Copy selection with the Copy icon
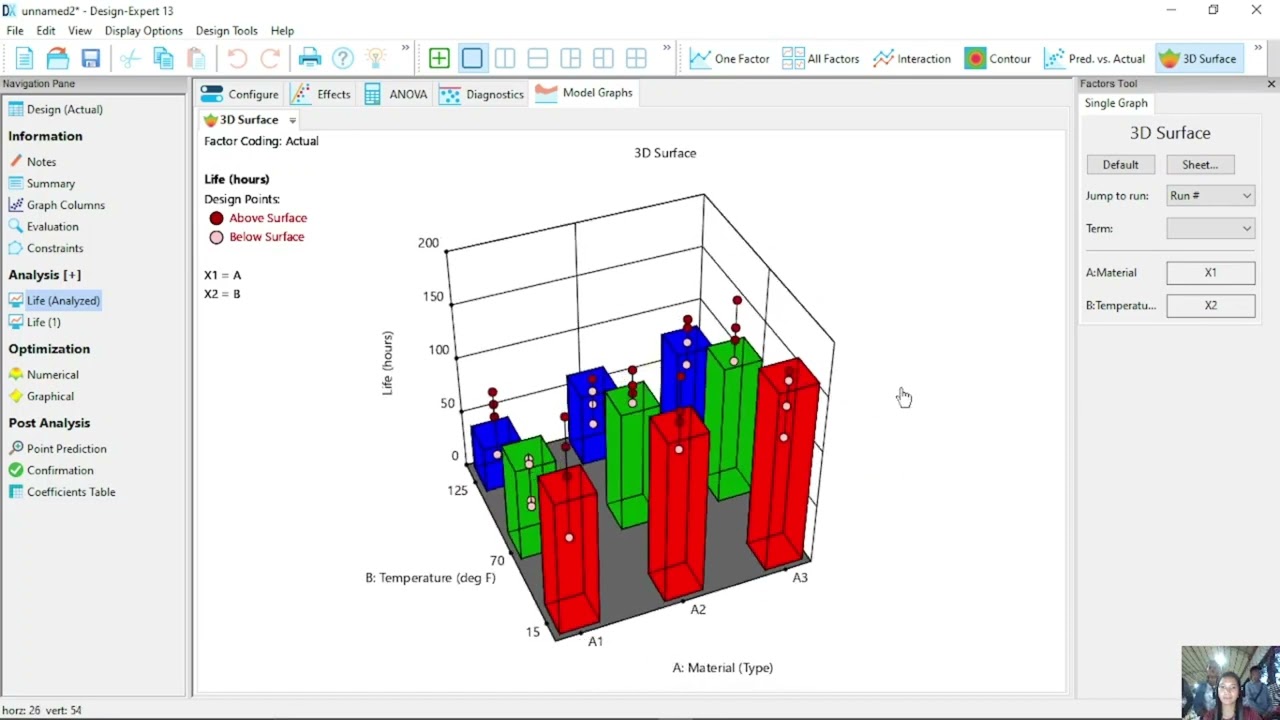The width and height of the screenshot is (1280, 720). coord(163,58)
